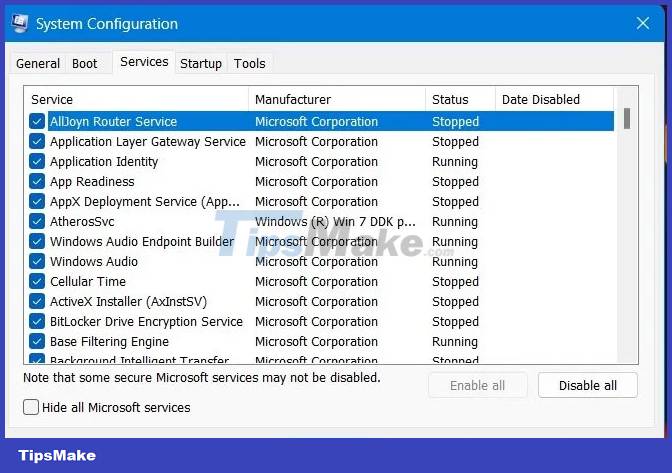Select the Cellular Time service name

point(88,282)
